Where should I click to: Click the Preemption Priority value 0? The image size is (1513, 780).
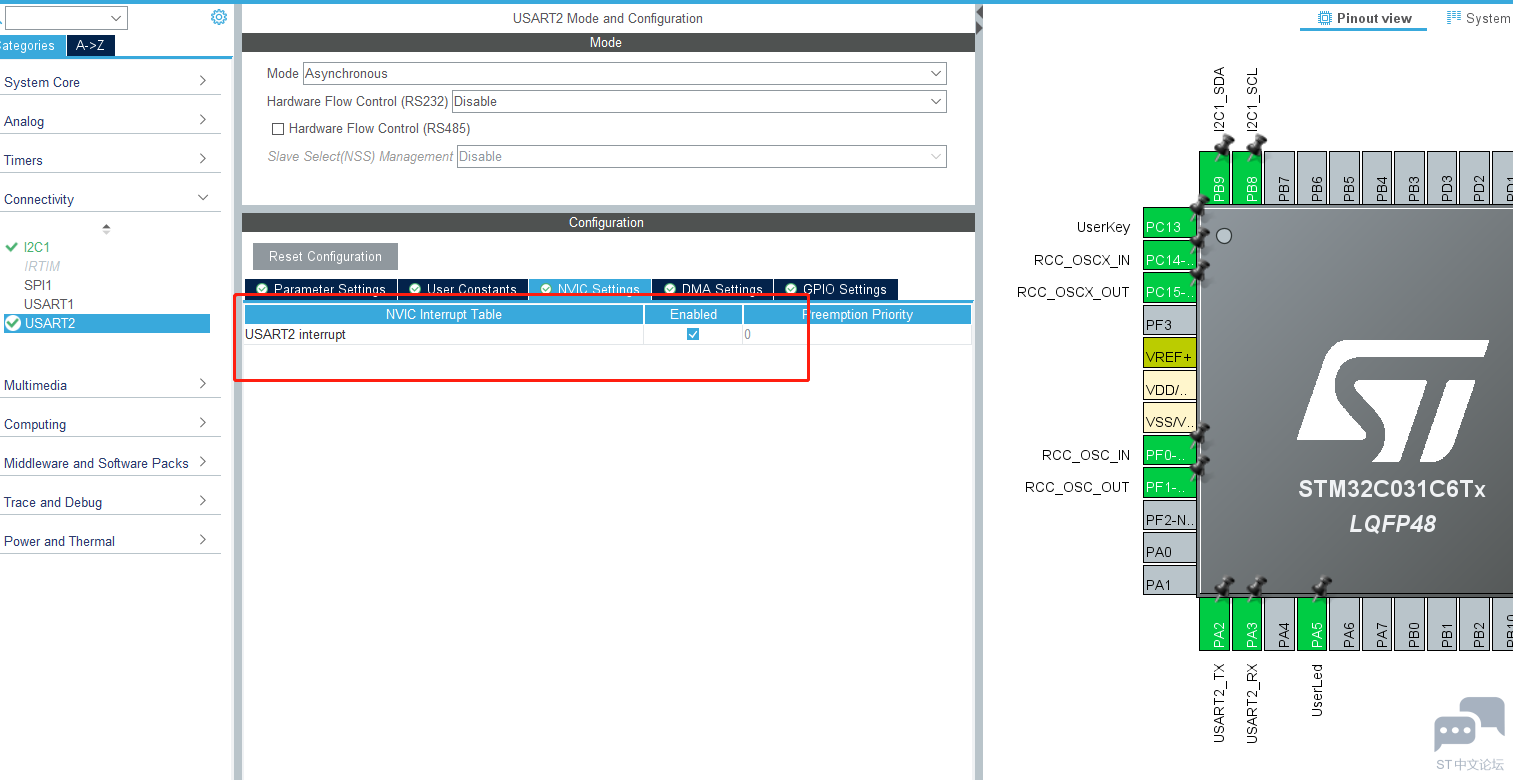[x=857, y=334]
